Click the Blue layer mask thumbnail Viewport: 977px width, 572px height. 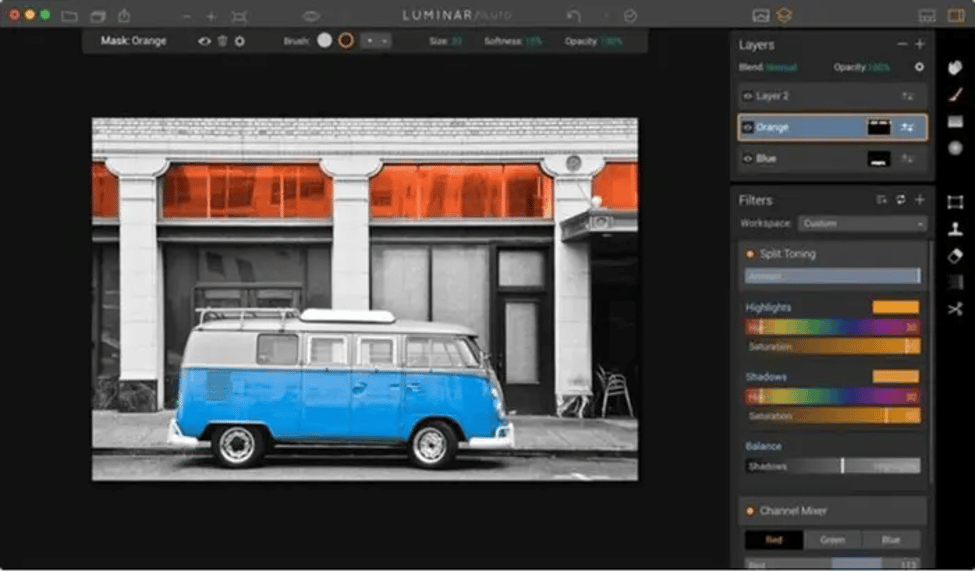click(x=879, y=159)
